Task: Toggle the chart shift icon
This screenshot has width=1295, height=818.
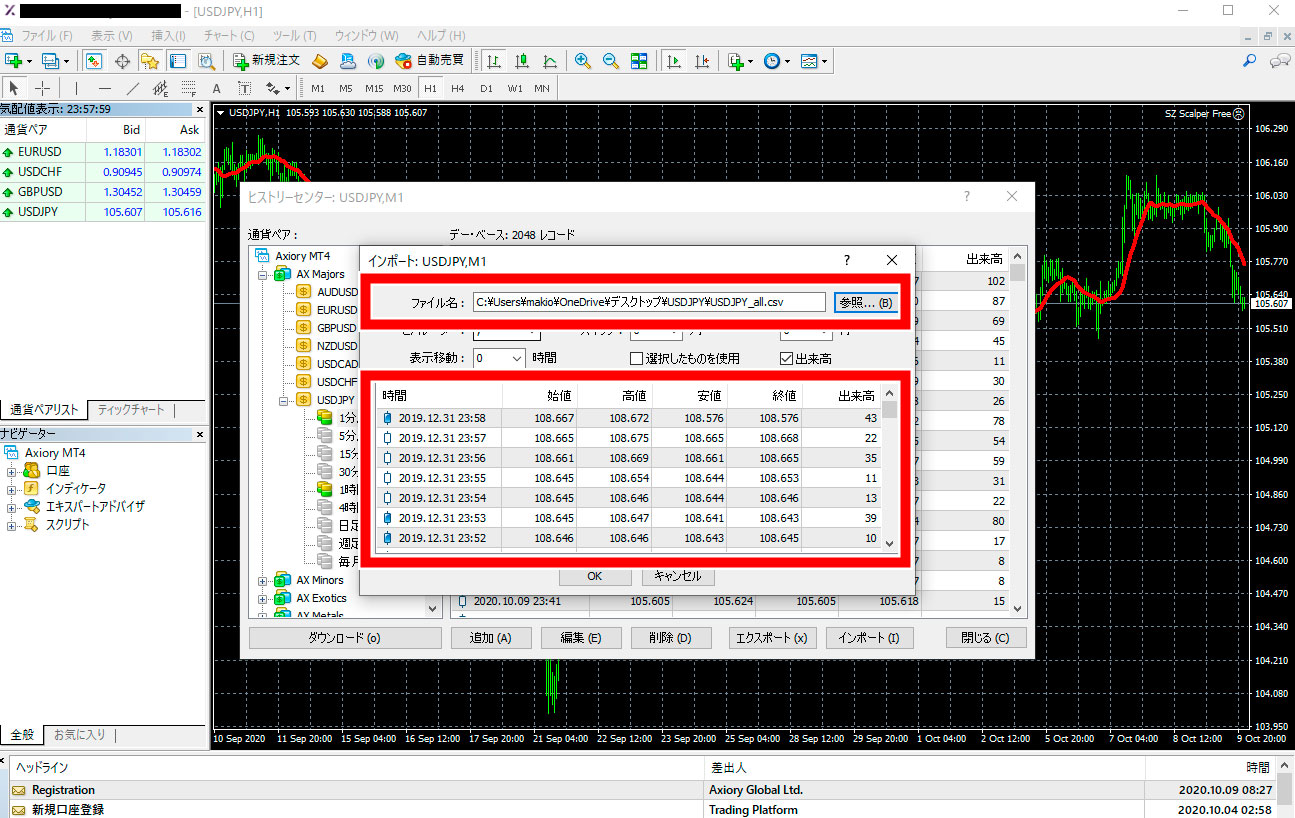Action: point(702,61)
